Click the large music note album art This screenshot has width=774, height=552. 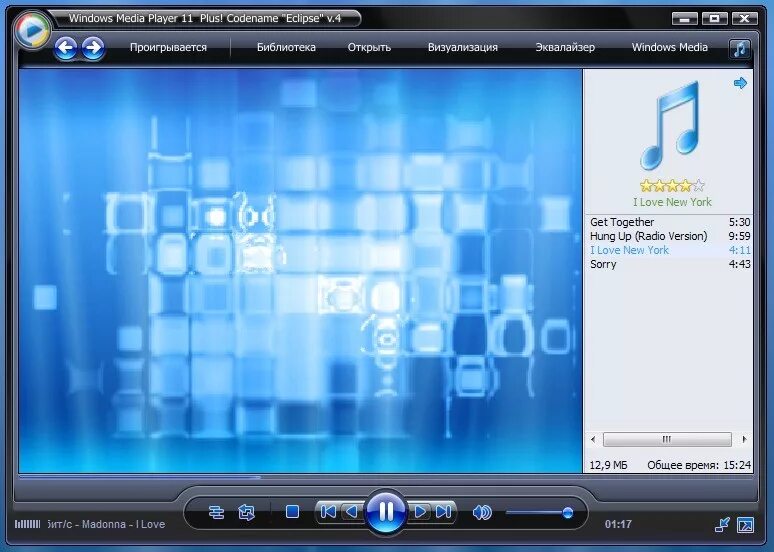pyautogui.click(x=672, y=125)
